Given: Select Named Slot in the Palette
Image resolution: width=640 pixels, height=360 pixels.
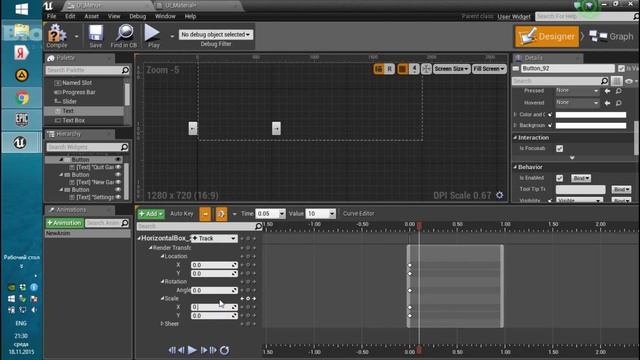Looking at the screenshot, I should click(x=77, y=83).
